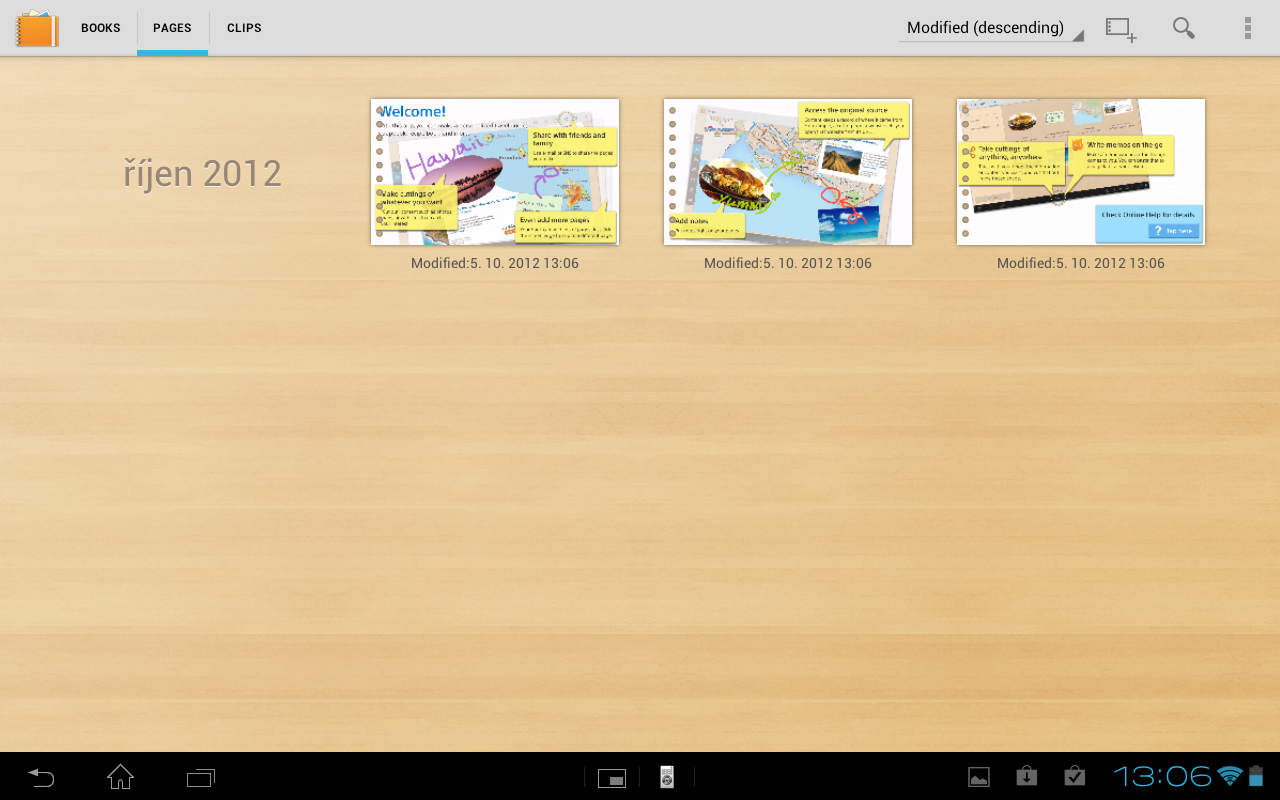This screenshot has height=800, width=1280.
Task: Open the overflow options menu
Action: click(x=1247, y=28)
